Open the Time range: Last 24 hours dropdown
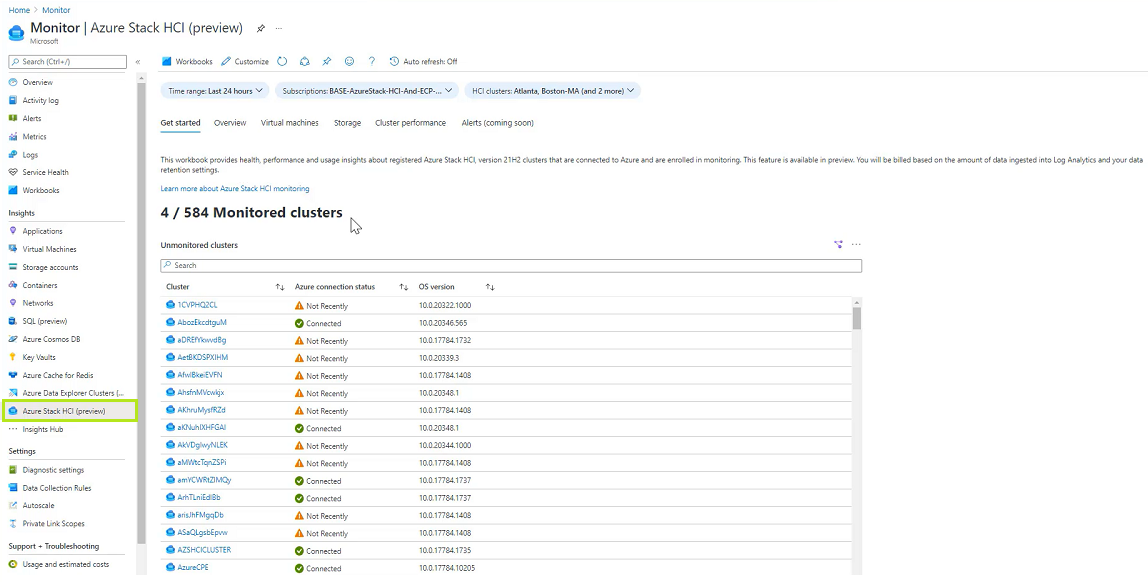Image resolution: width=1148 pixels, height=582 pixels. (215, 91)
